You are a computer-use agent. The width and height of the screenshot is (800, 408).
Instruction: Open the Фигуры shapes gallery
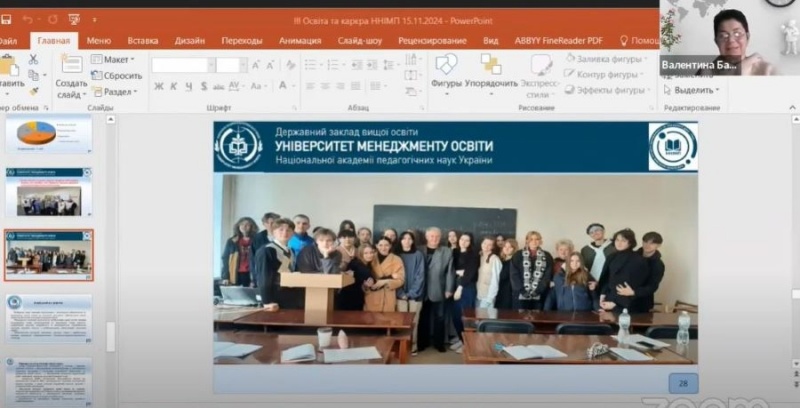pos(446,70)
